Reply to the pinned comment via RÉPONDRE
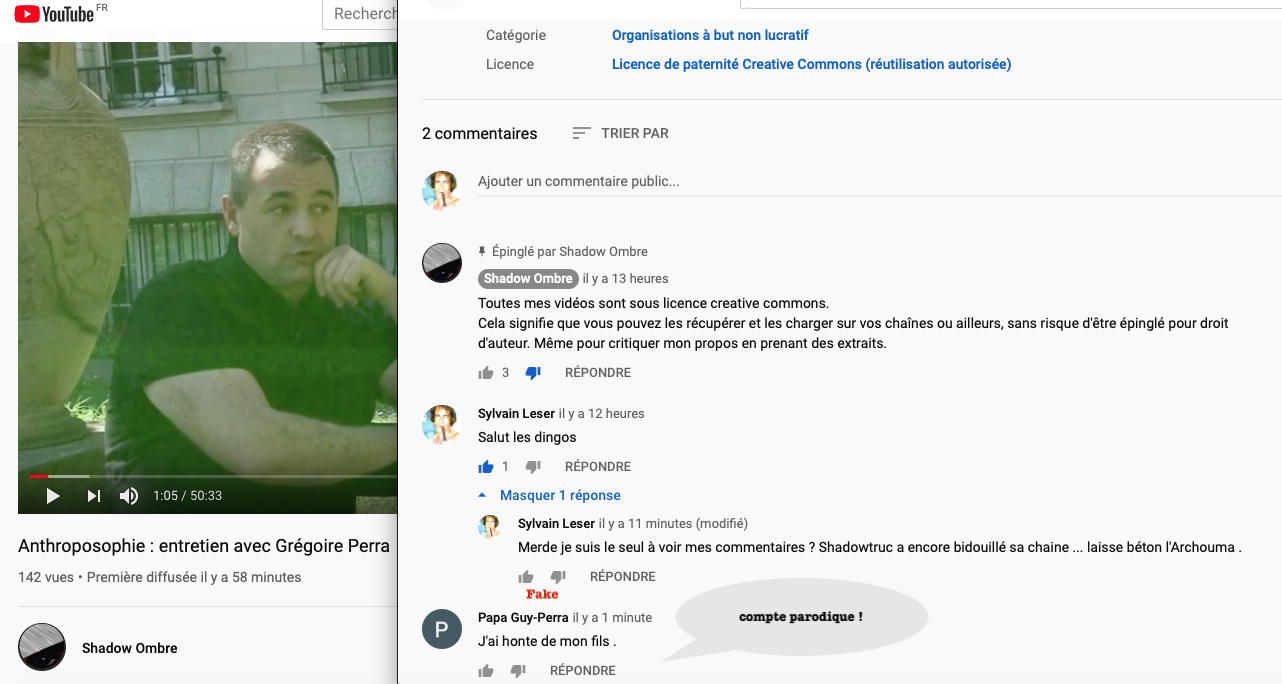 598,373
